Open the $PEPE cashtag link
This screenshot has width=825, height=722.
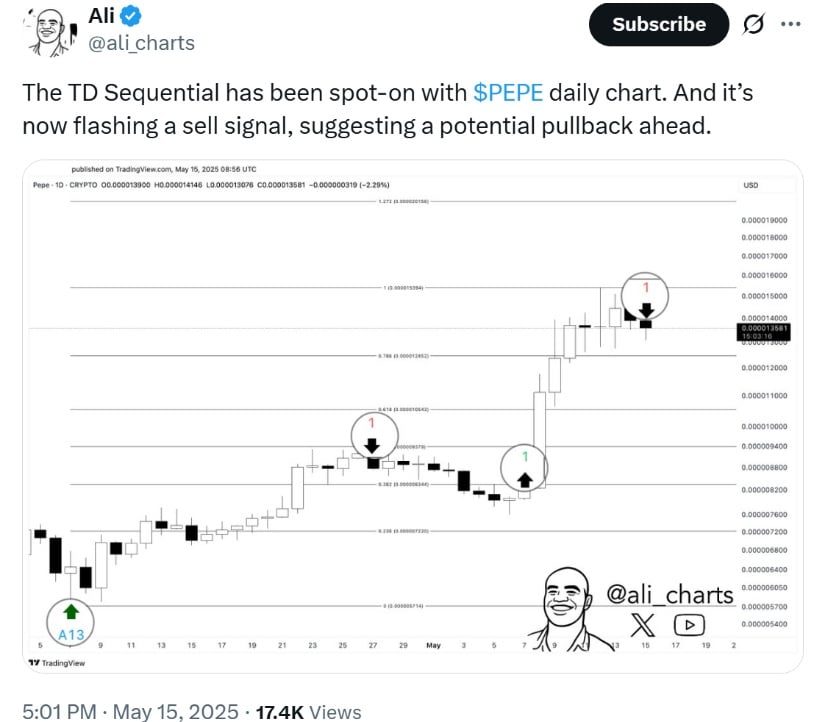[509, 93]
